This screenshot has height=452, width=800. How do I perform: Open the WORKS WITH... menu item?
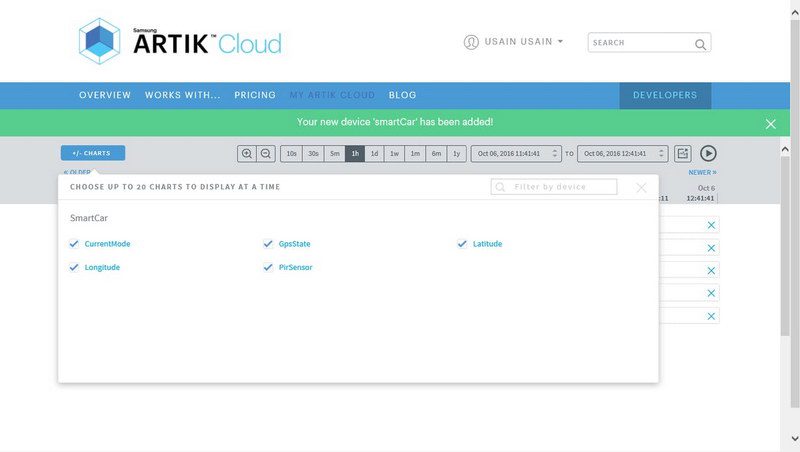(183, 95)
